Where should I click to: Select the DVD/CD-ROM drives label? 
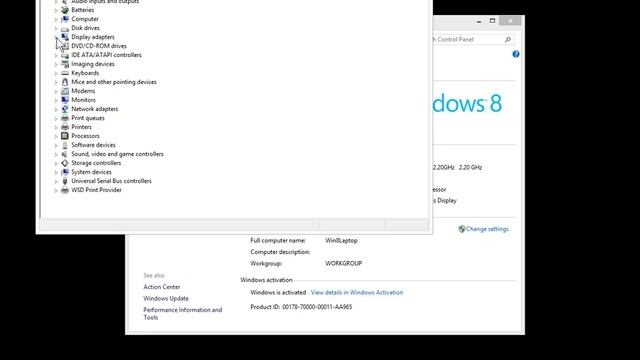pyautogui.click(x=99, y=46)
